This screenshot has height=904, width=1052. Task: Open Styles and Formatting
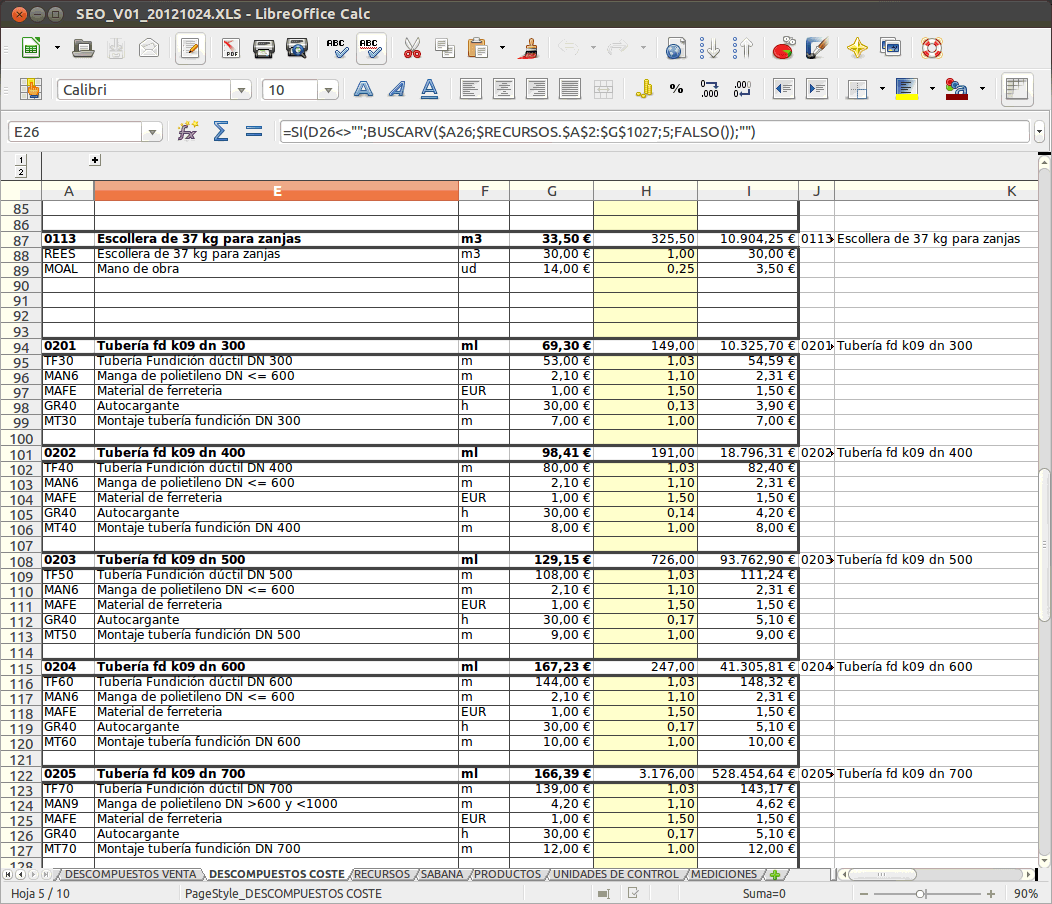[31, 89]
